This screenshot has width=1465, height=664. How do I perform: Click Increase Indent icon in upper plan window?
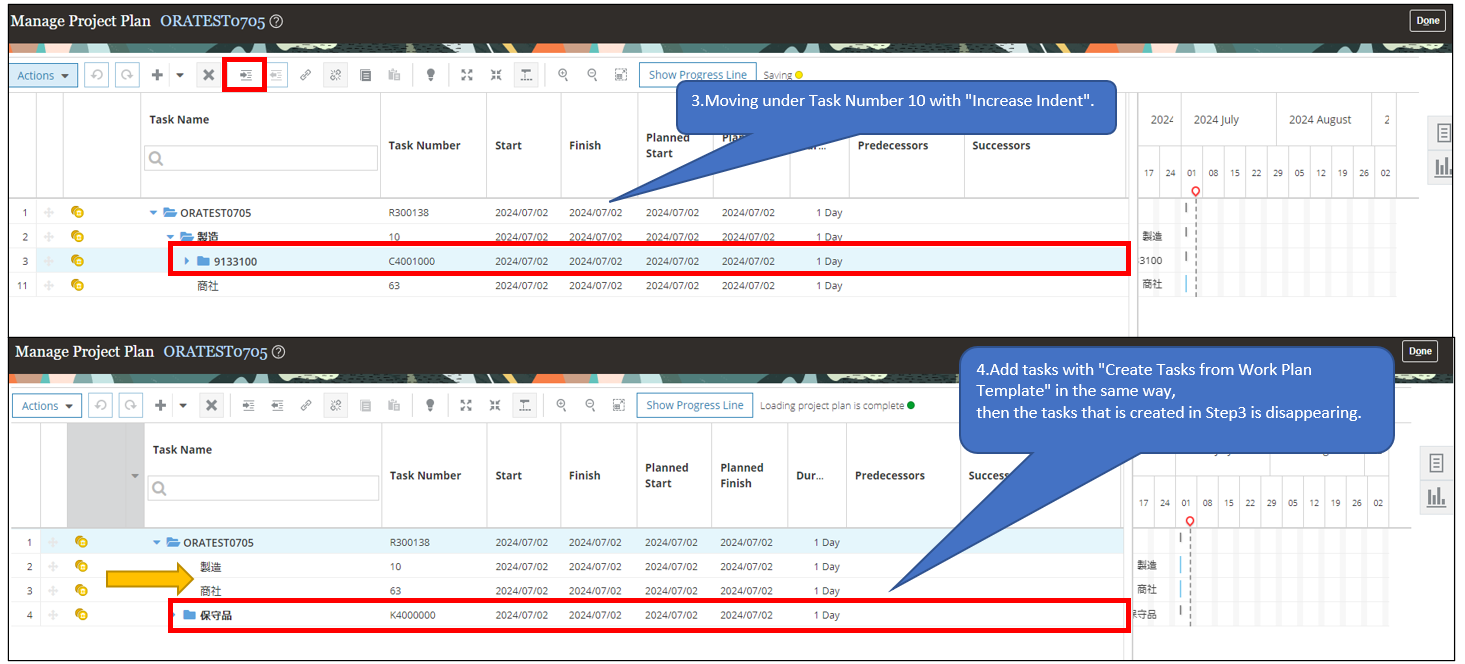click(x=245, y=75)
